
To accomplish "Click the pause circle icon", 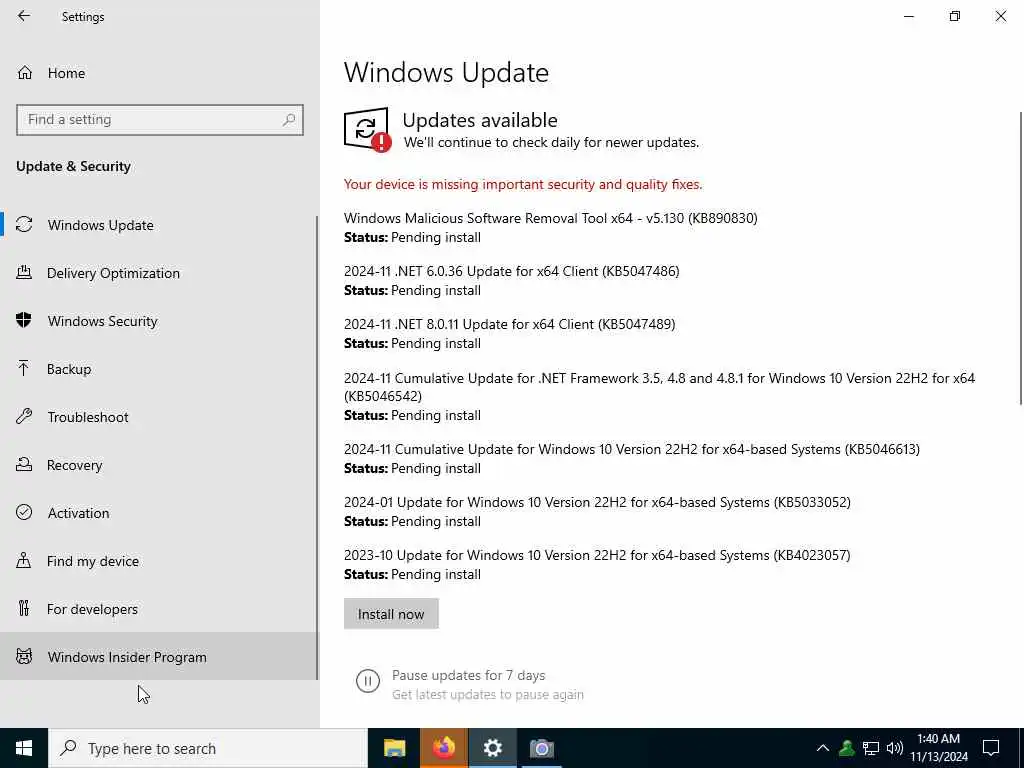I will coord(368,681).
